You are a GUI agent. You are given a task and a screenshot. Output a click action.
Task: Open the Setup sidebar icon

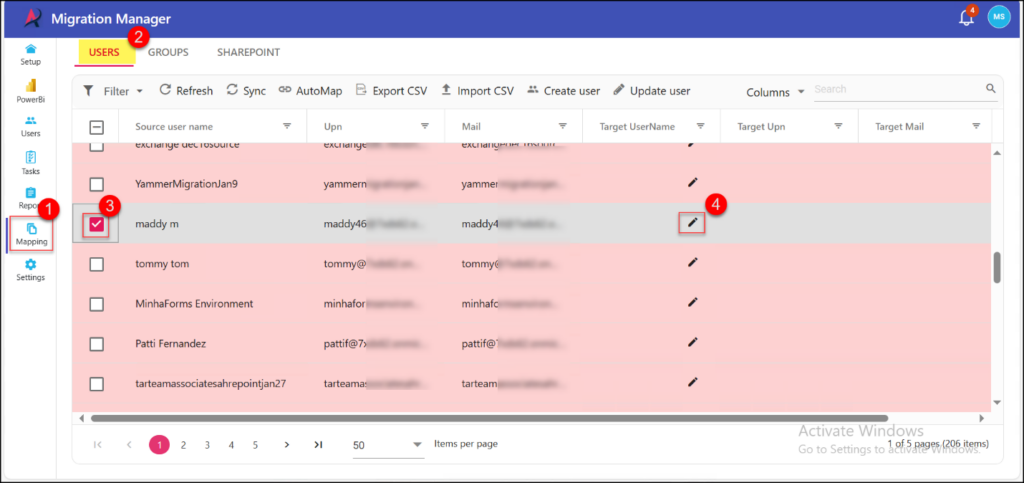click(30, 55)
